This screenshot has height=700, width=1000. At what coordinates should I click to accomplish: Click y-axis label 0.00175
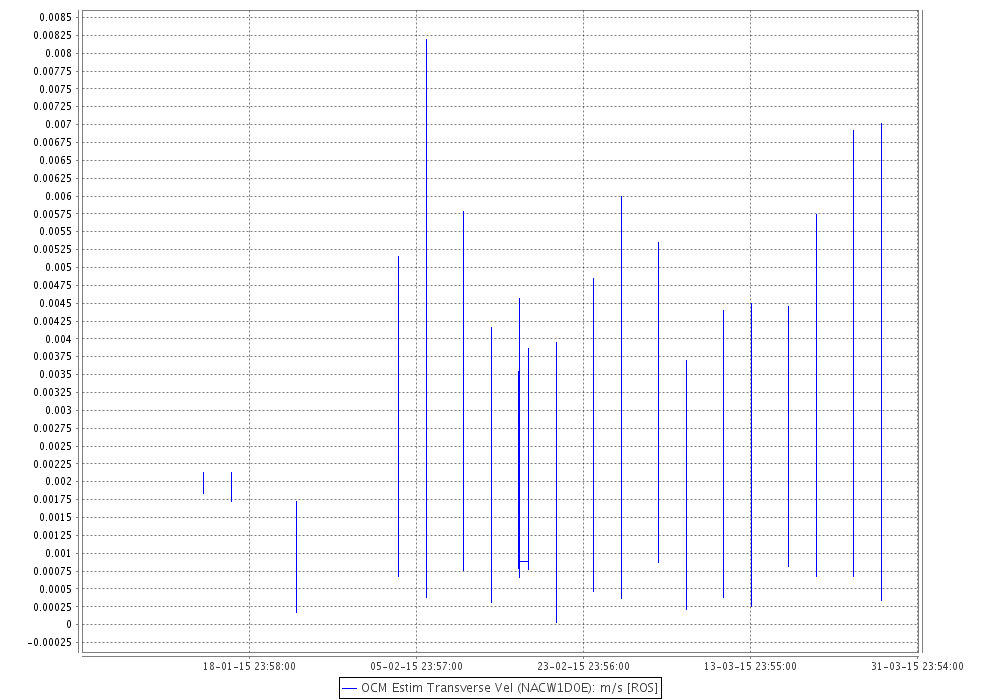click(x=53, y=499)
